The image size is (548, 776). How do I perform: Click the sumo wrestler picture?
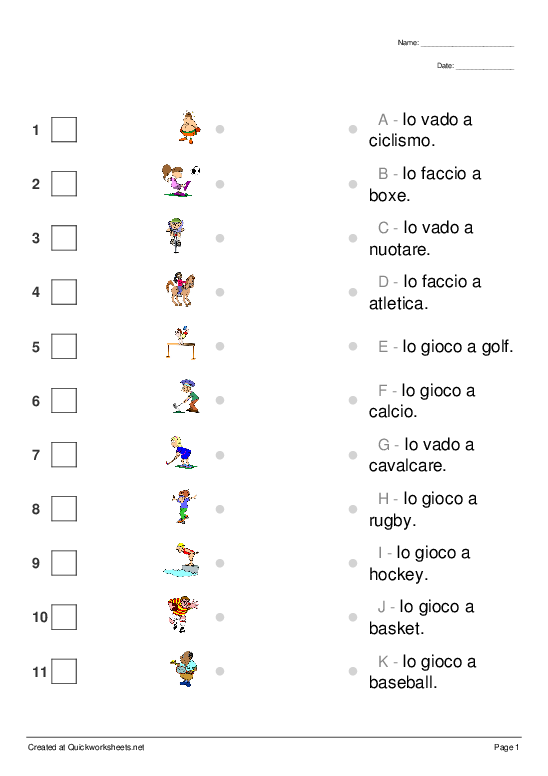click(x=190, y=128)
